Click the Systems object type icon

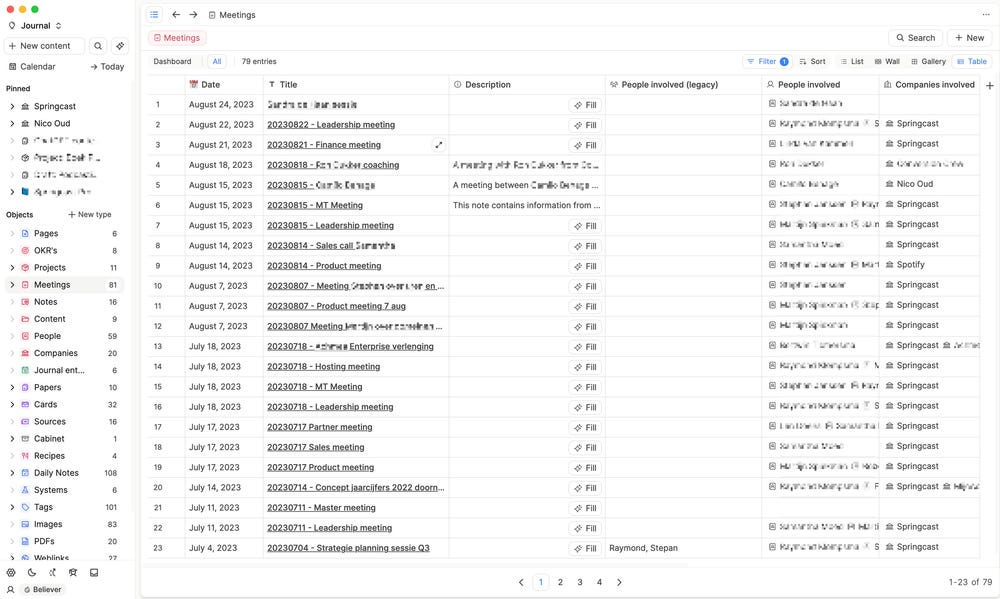pyautogui.click(x=26, y=490)
